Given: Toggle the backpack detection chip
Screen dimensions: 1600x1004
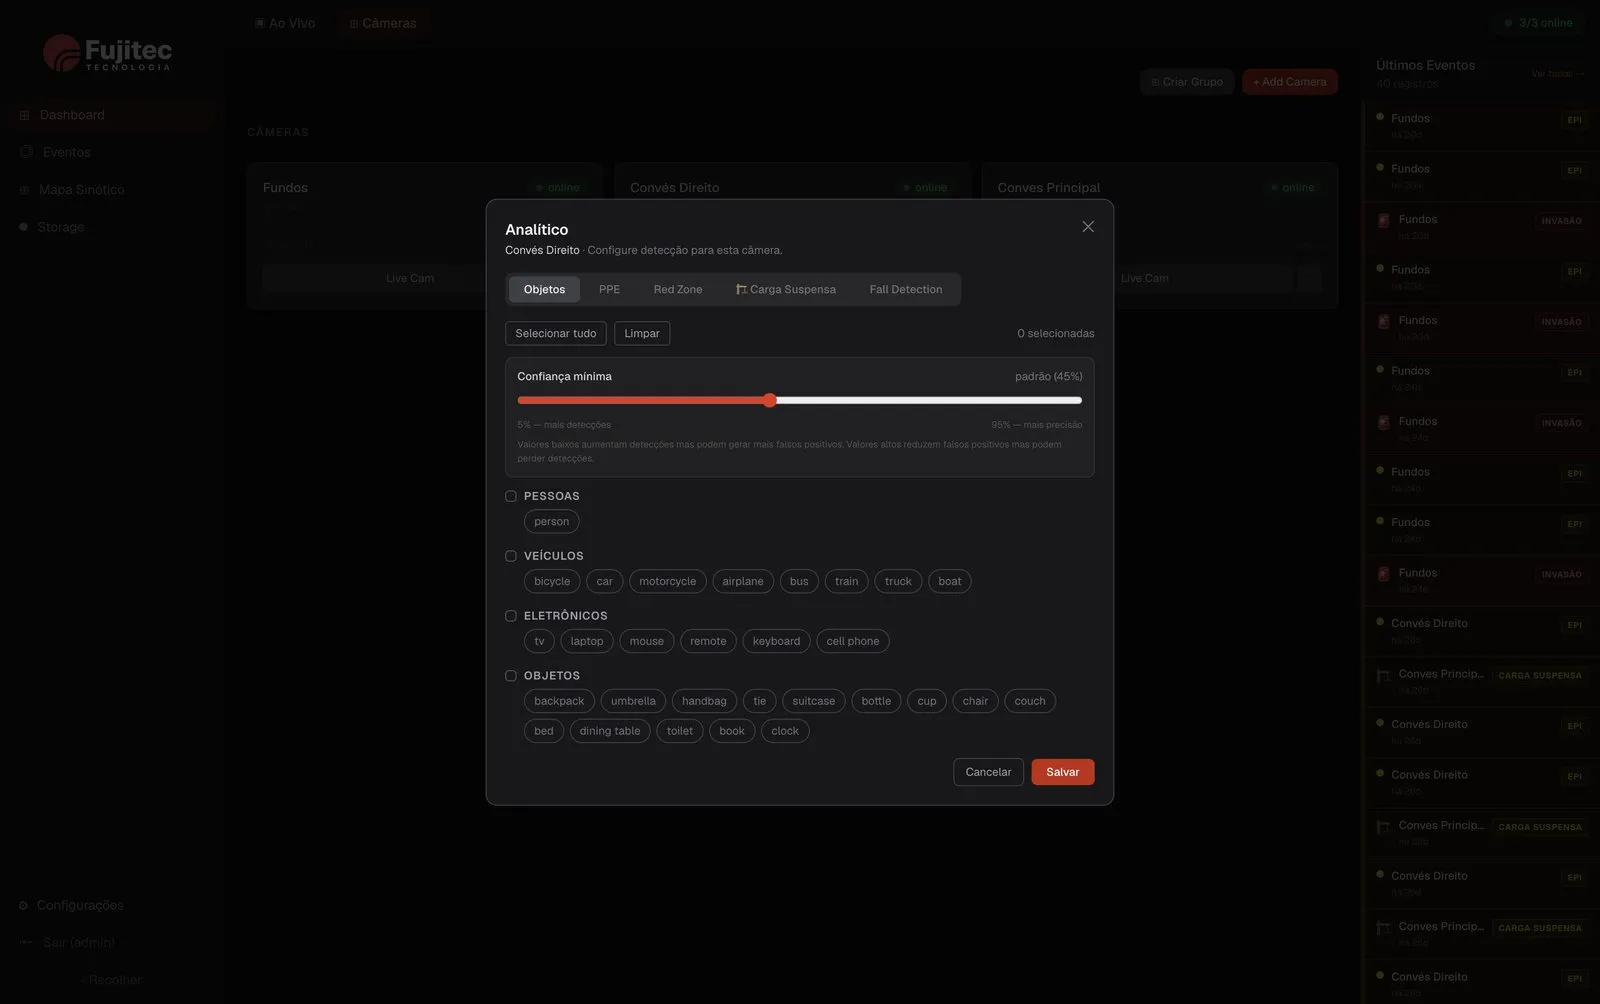Looking at the screenshot, I should coord(559,701).
